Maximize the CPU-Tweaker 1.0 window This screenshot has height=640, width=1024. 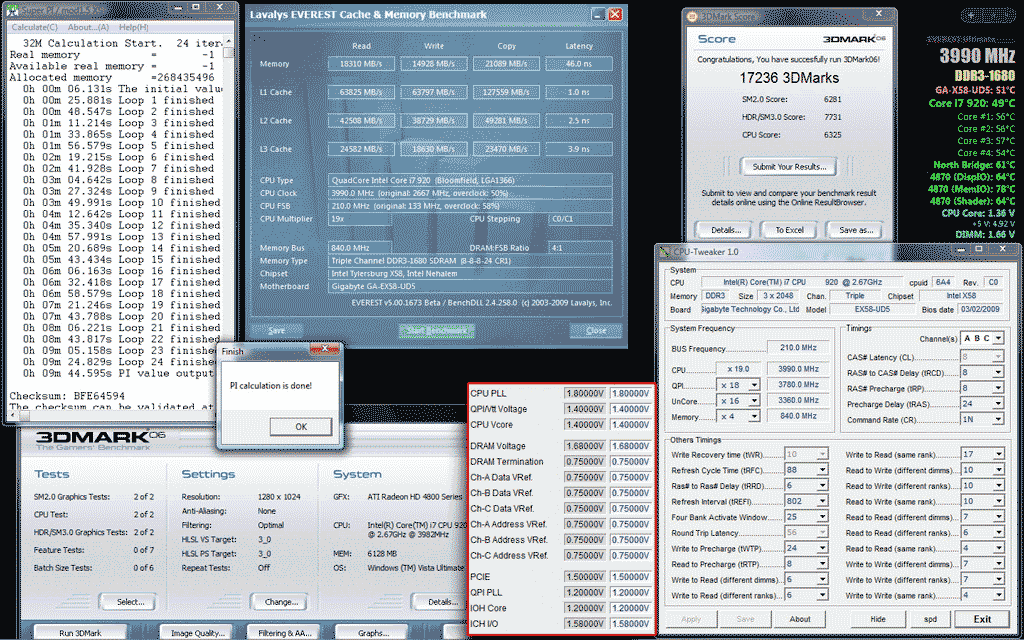tap(978, 249)
